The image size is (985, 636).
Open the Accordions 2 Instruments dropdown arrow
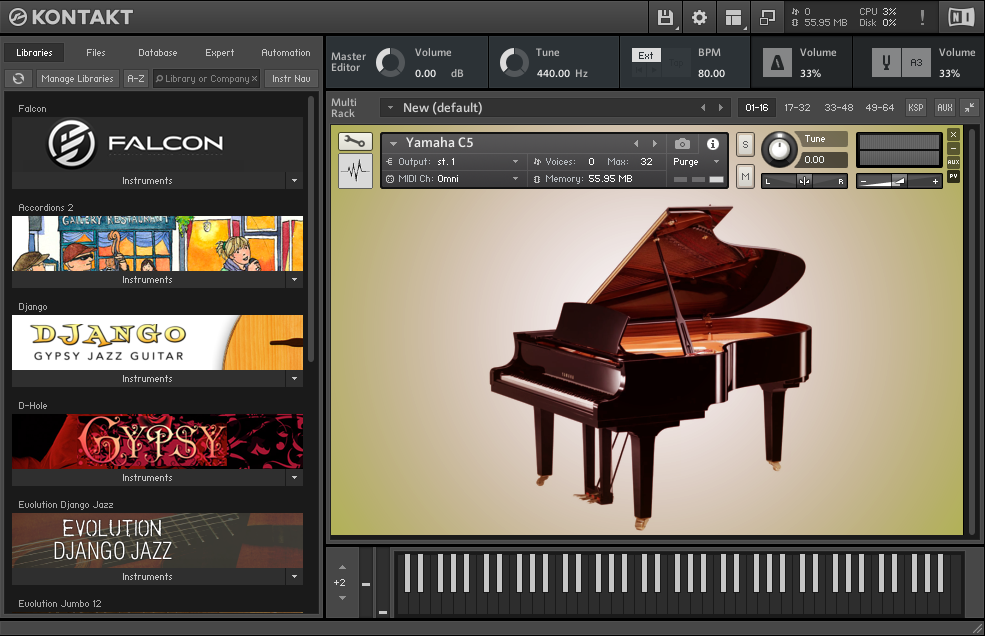point(295,280)
